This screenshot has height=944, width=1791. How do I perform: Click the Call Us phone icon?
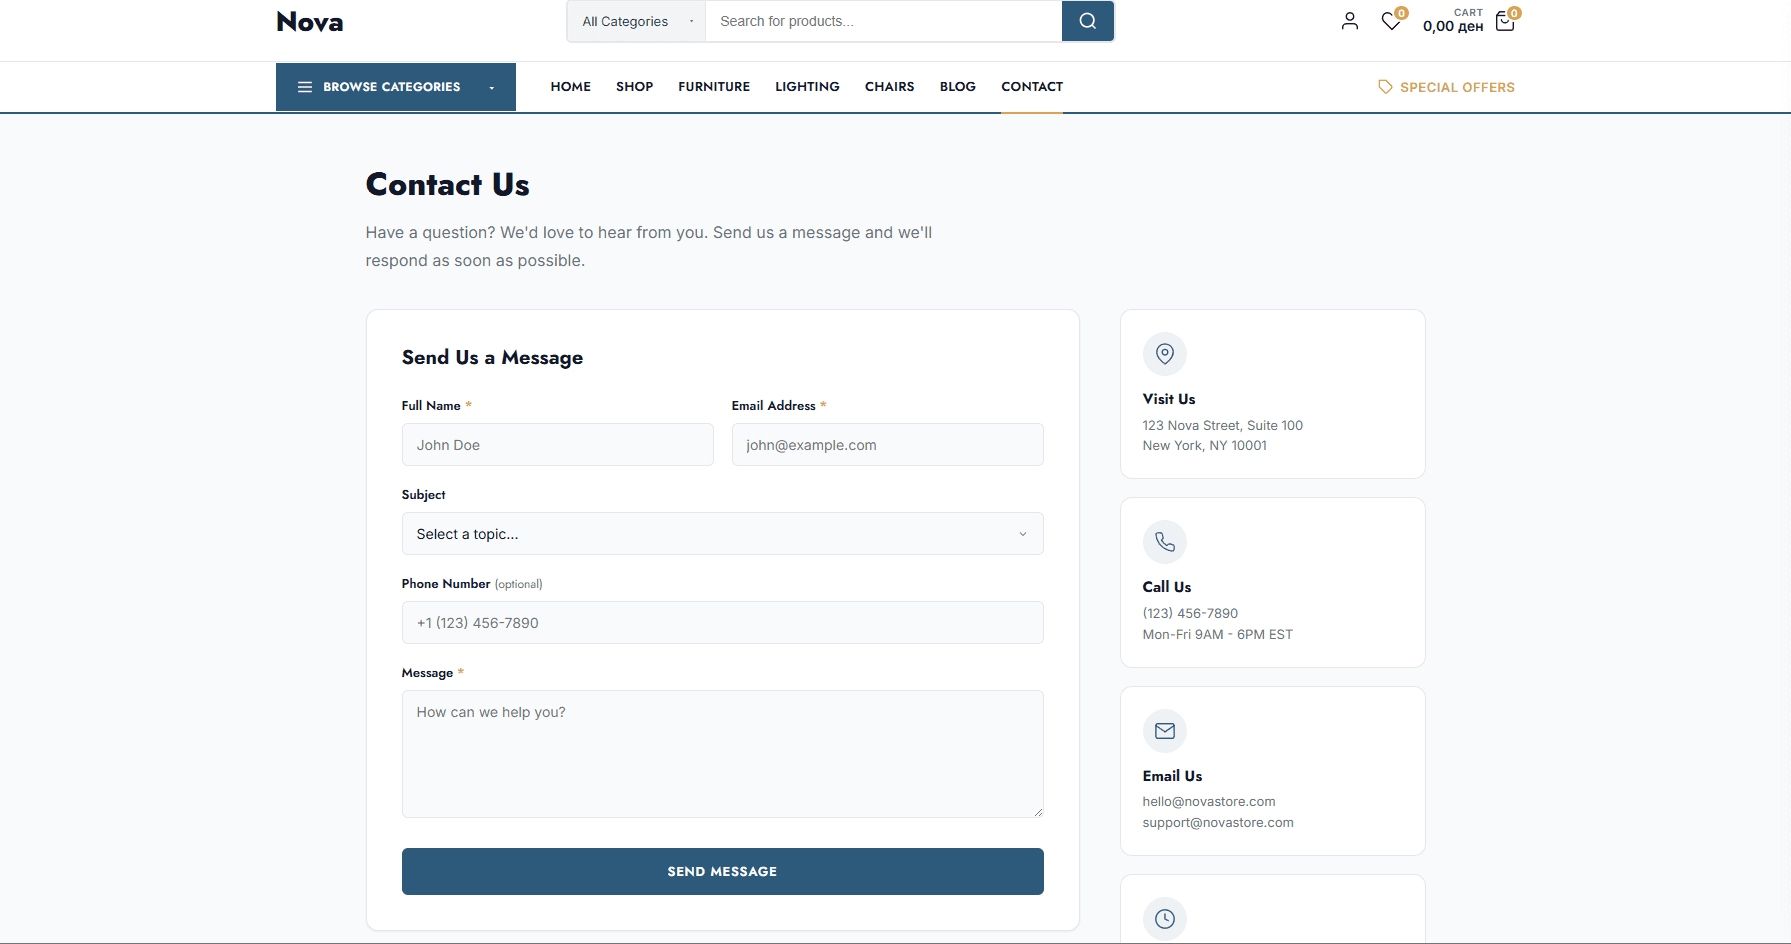(x=1164, y=541)
